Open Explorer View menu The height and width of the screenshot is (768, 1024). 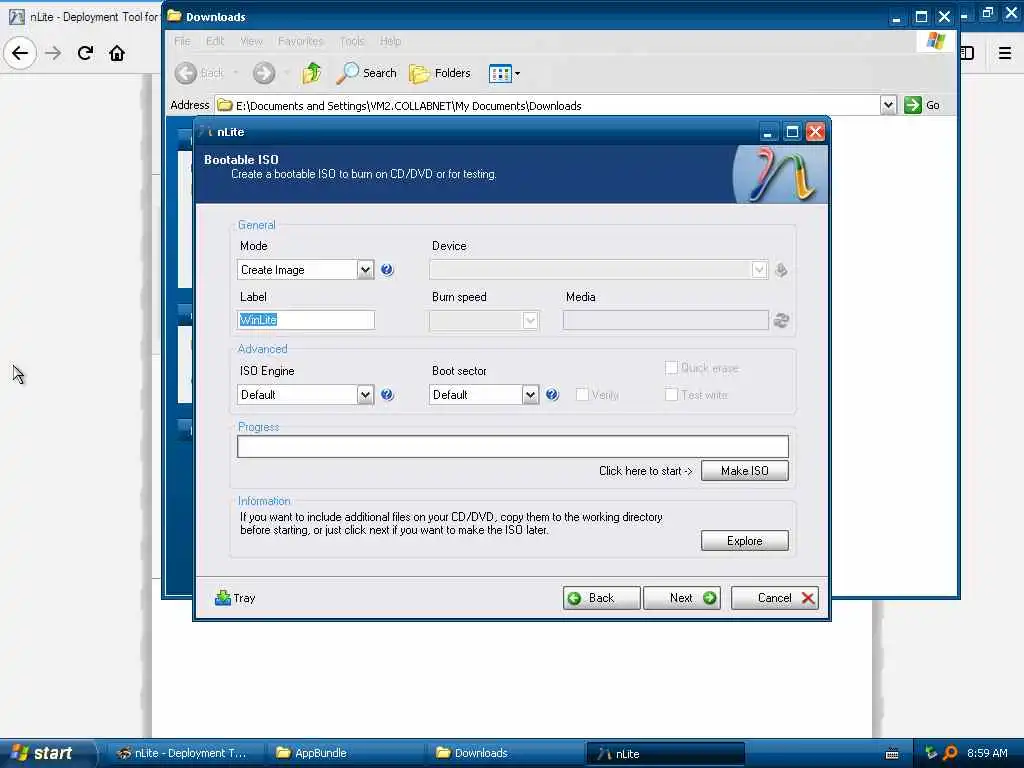[x=251, y=41]
